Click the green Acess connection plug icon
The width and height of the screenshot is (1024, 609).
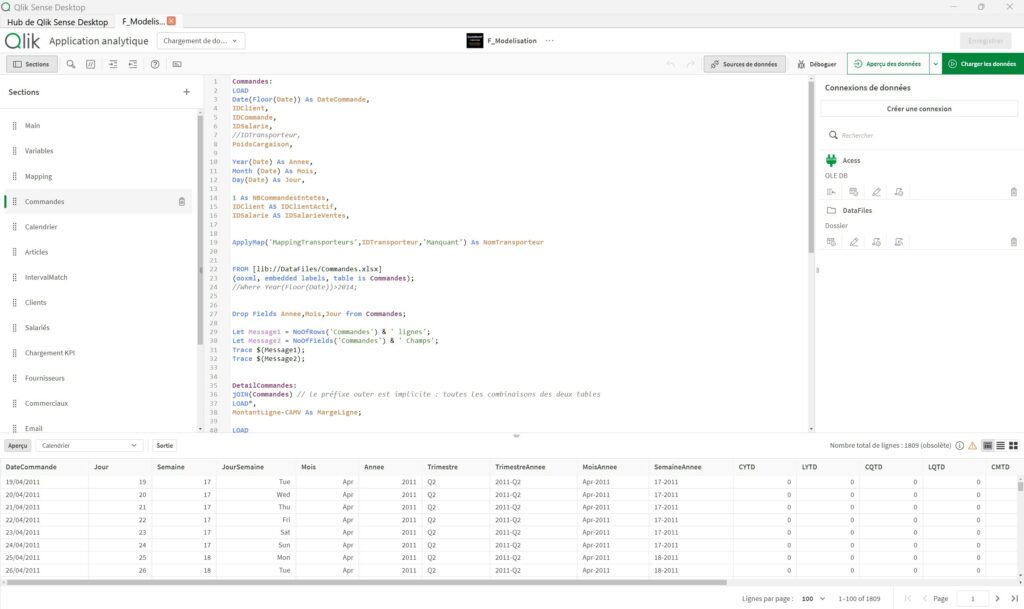pyautogui.click(x=831, y=160)
